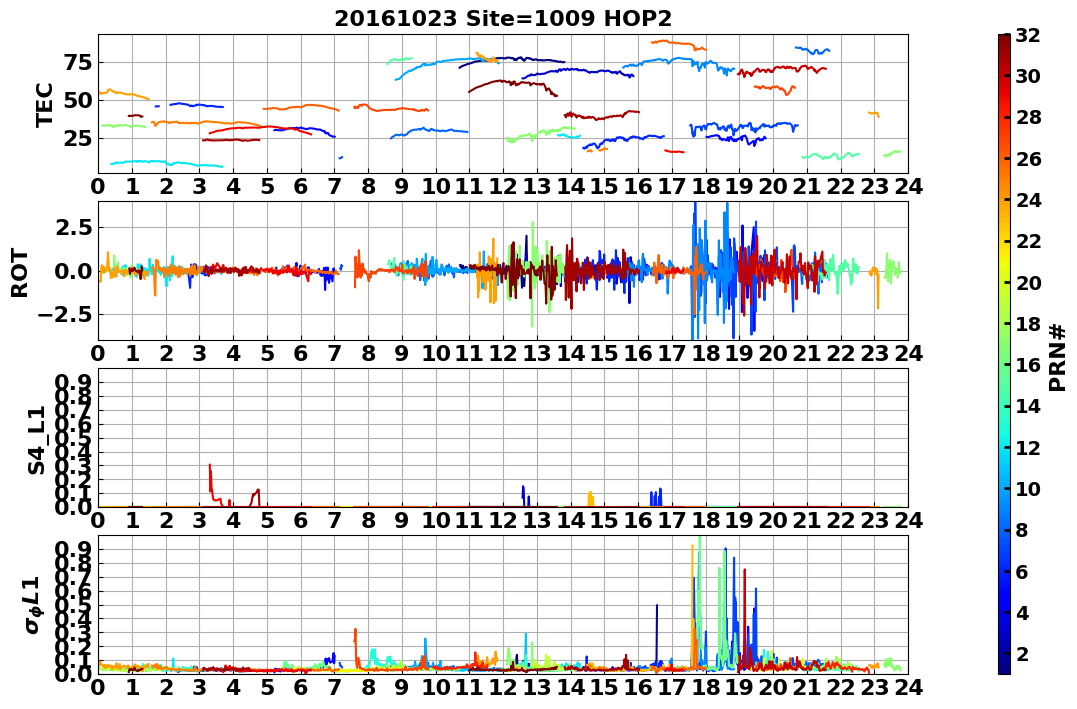Click hour 4 tick under the S4_L1 panel

click(x=234, y=520)
